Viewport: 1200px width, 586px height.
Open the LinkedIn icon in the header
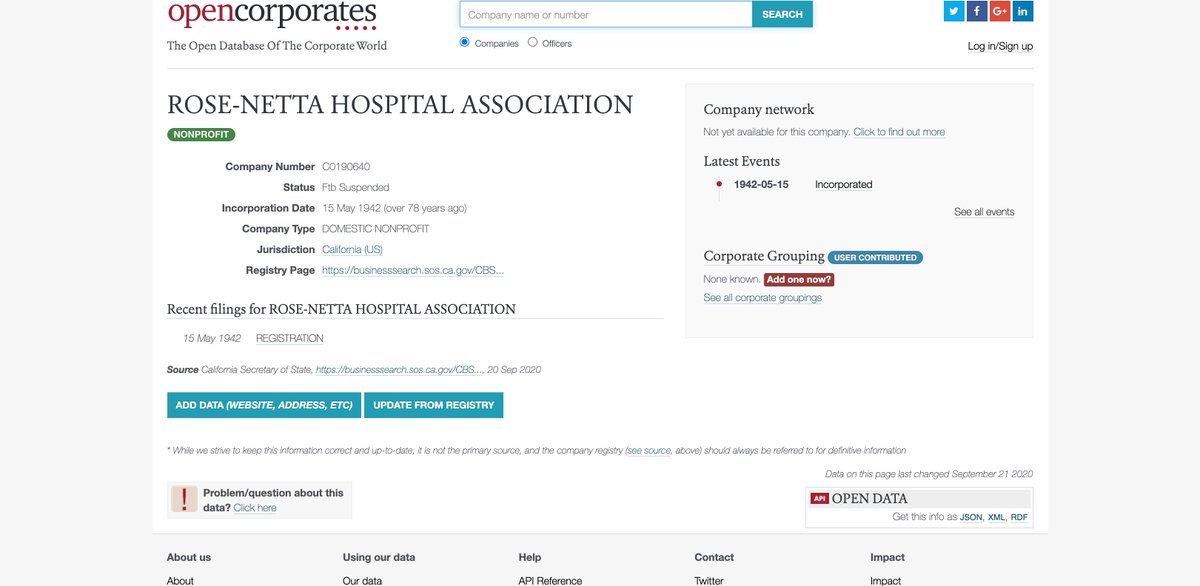[x=1022, y=11]
